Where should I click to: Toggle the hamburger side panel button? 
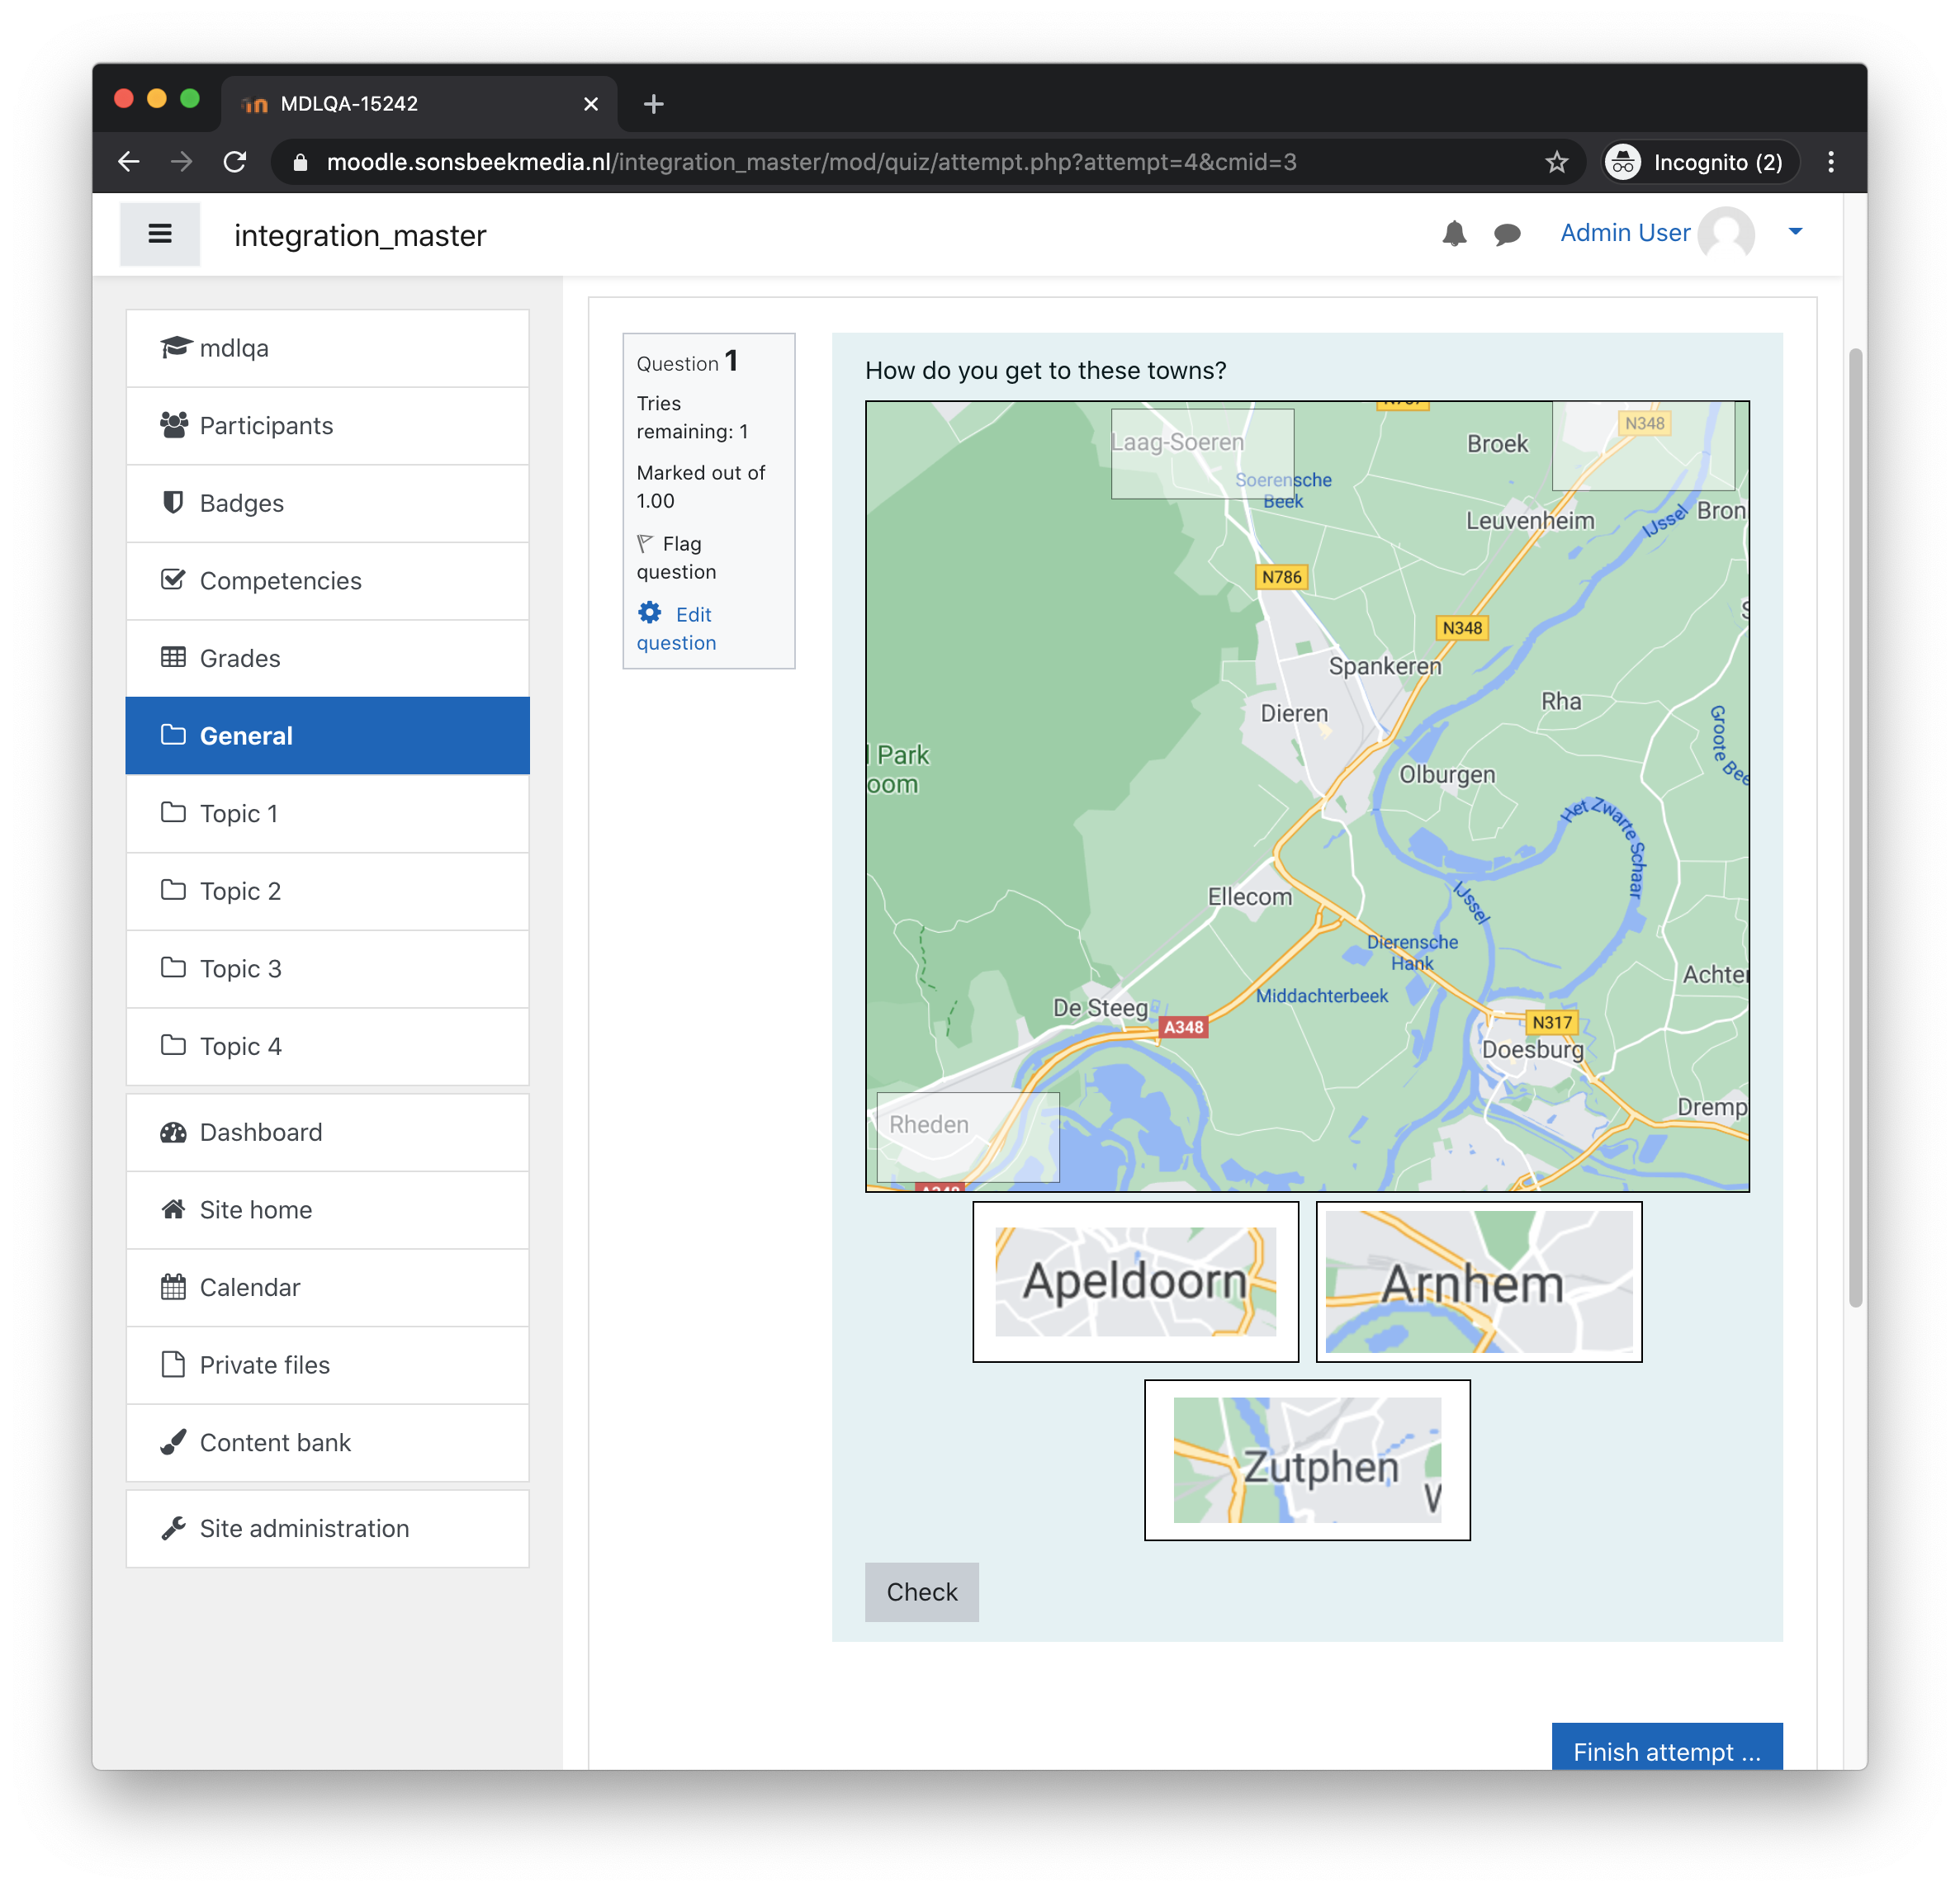(x=160, y=234)
